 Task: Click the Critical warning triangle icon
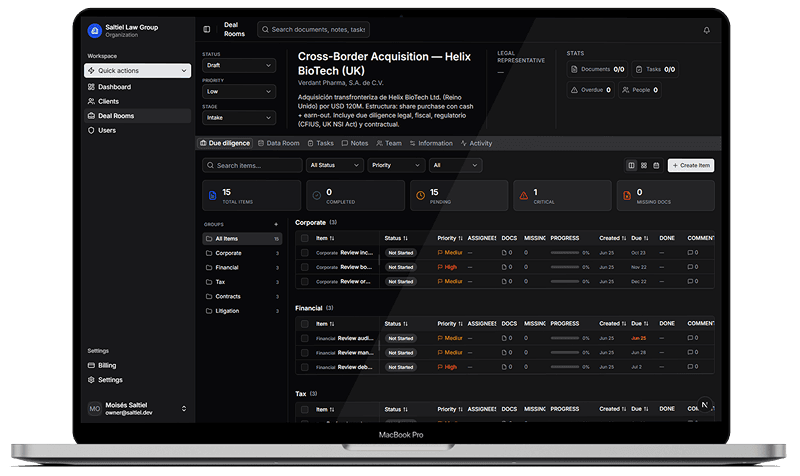[523, 195]
